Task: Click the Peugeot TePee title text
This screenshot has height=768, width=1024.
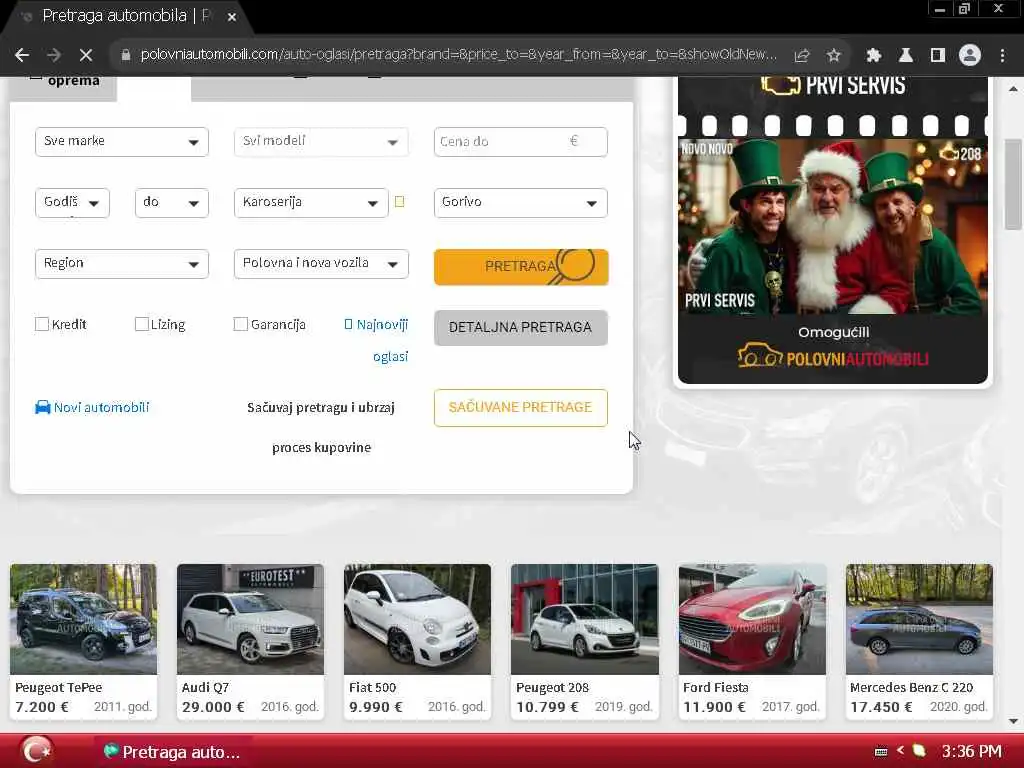Action: [59, 688]
